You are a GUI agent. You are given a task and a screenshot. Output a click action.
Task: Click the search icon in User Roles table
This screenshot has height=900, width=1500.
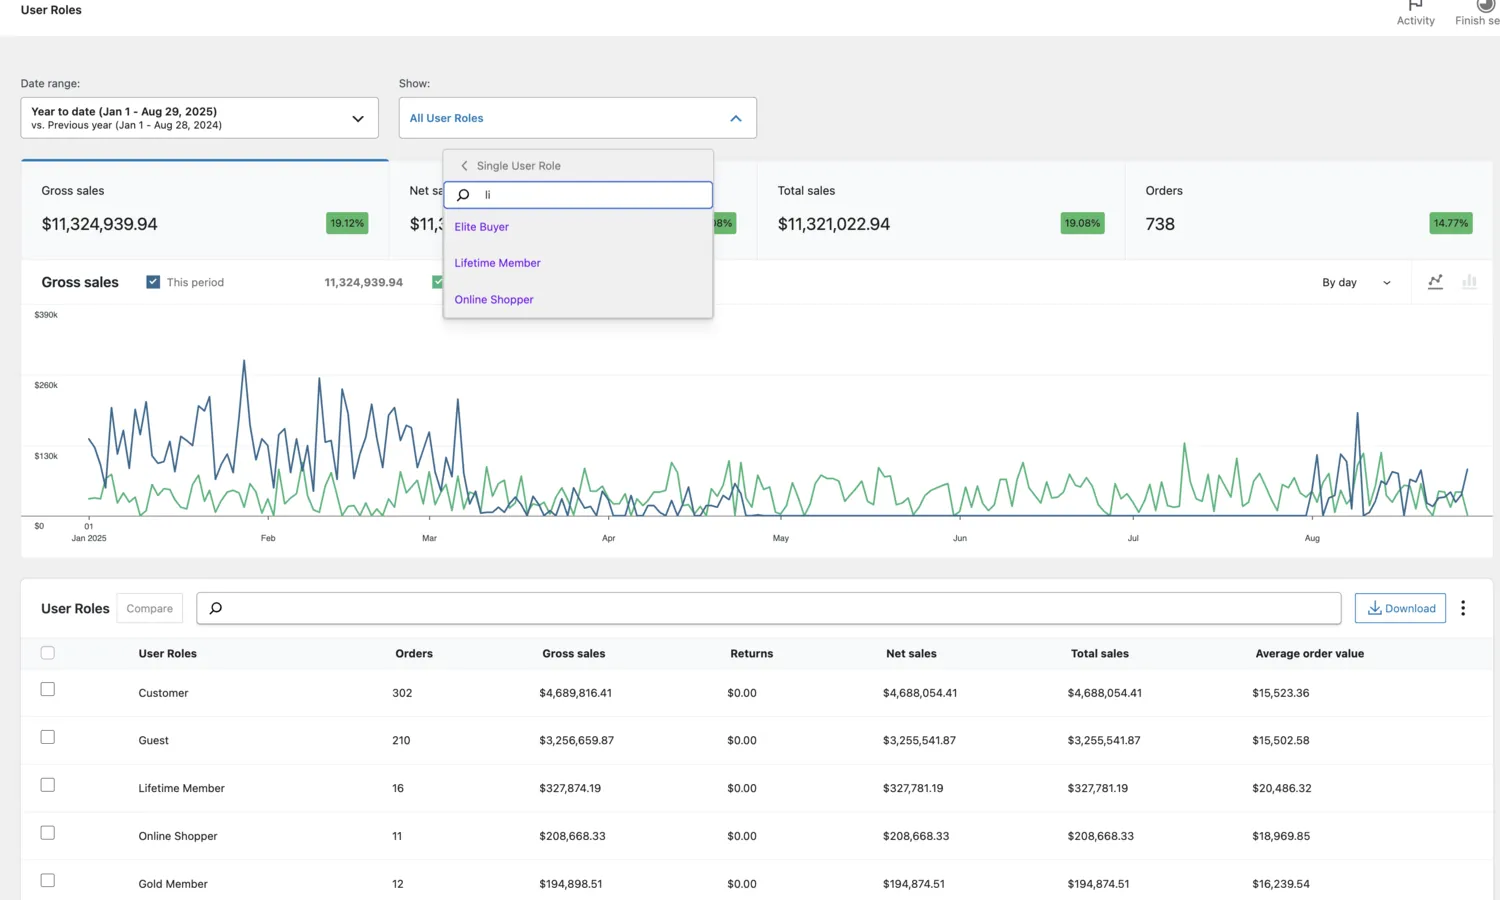pyautogui.click(x=216, y=608)
